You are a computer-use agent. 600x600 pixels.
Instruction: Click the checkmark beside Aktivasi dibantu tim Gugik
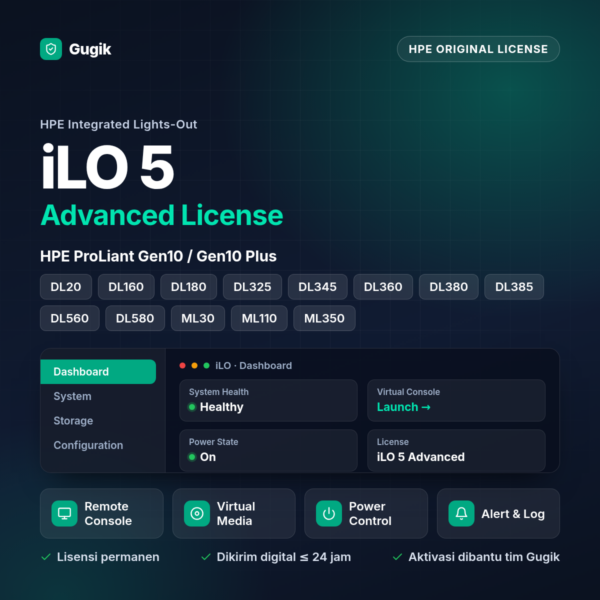point(397,557)
